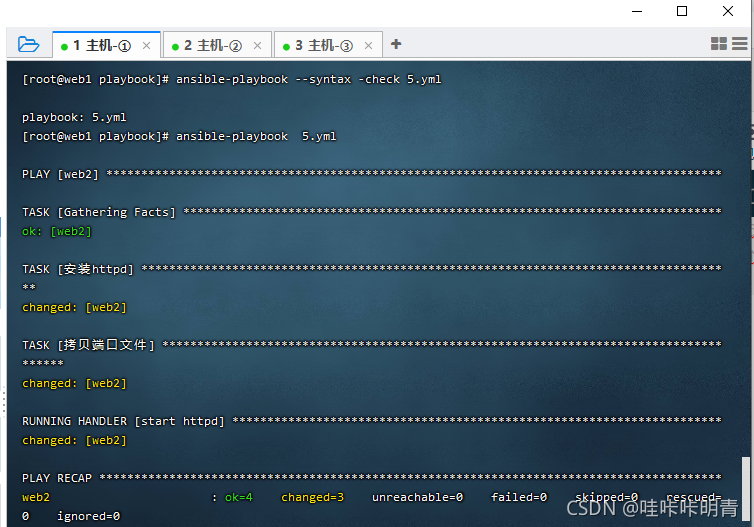The width and height of the screenshot is (754, 527).
Task: Click the green 'ok: [web2]' line
Action: pos(57,231)
